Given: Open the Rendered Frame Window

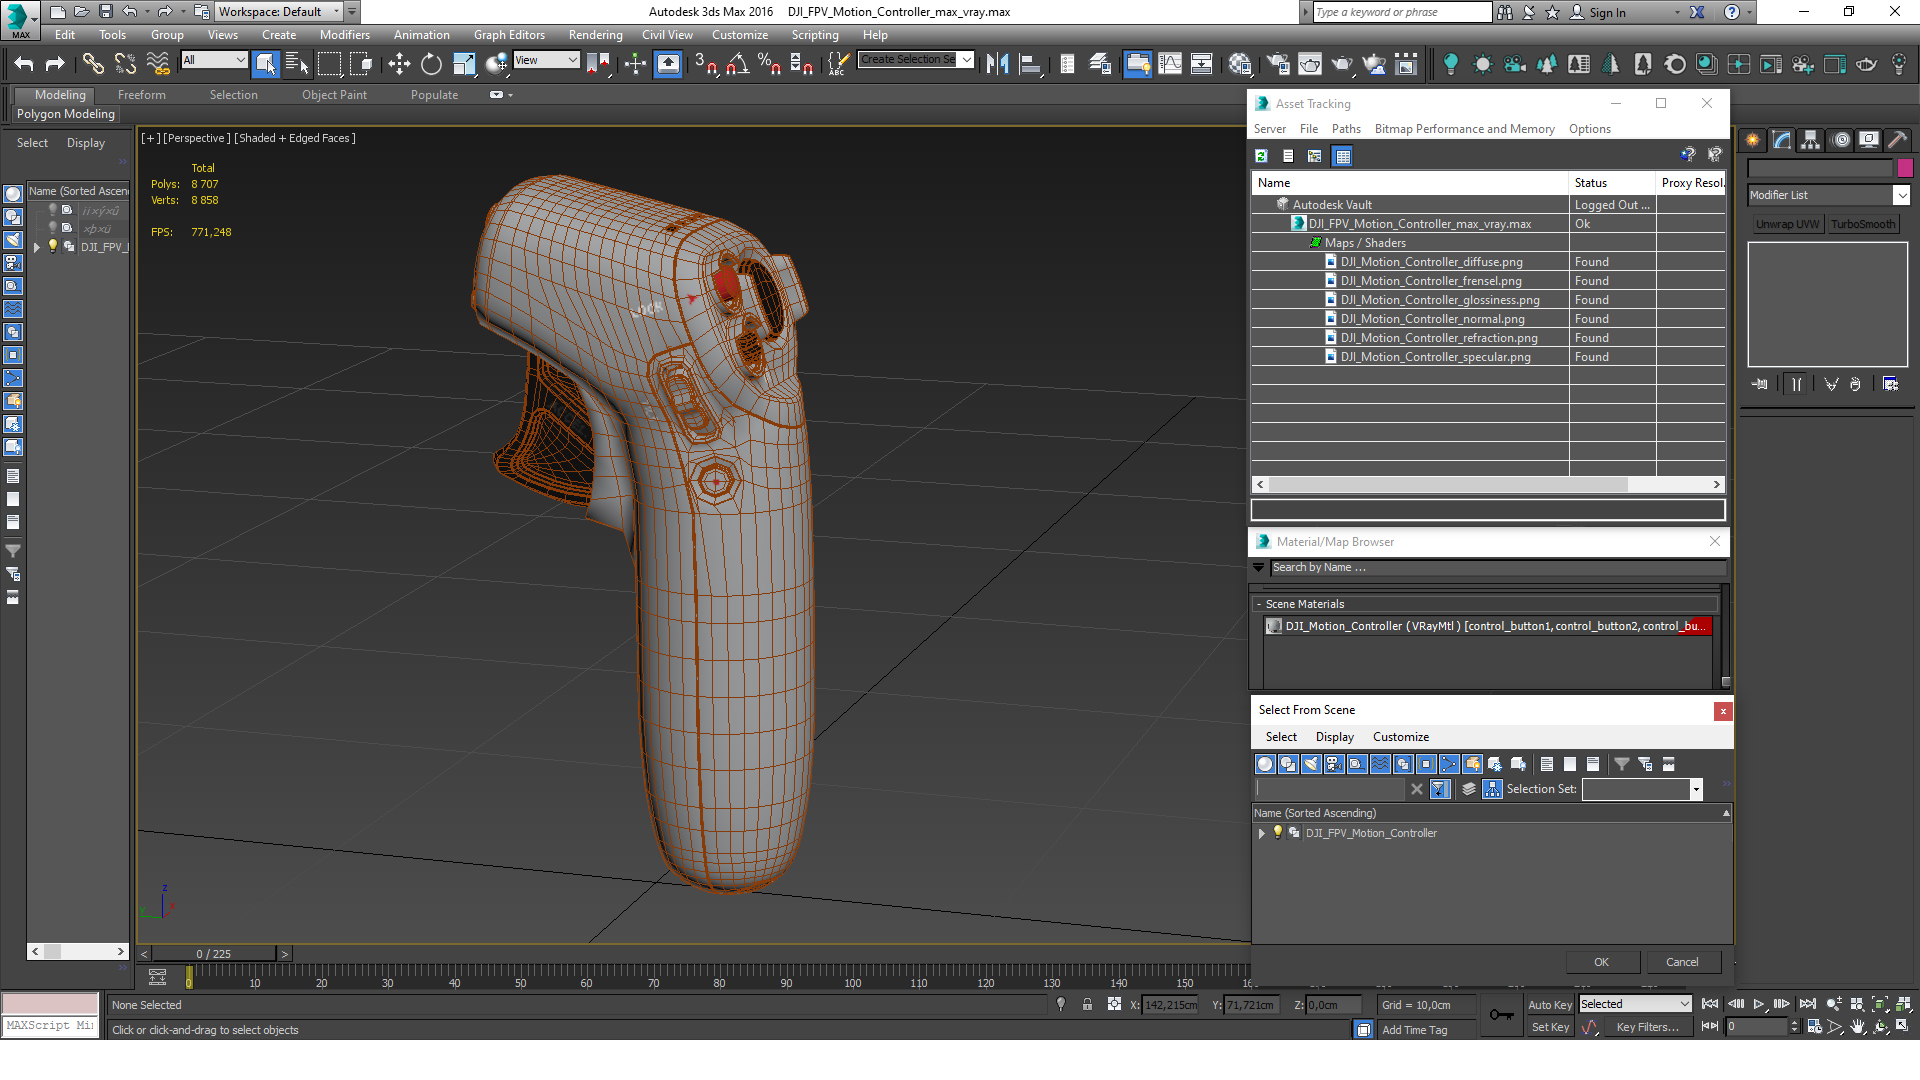Looking at the screenshot, I should 1309,65.
